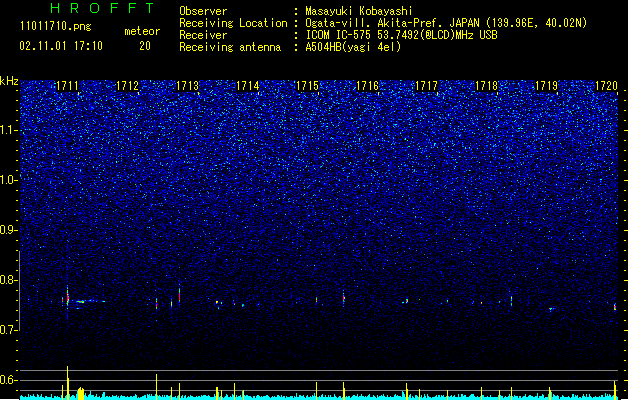Screen dimensions: 629x400
Task: Click observer name Masayuki Kobayashi
Action: pos(359,11)
